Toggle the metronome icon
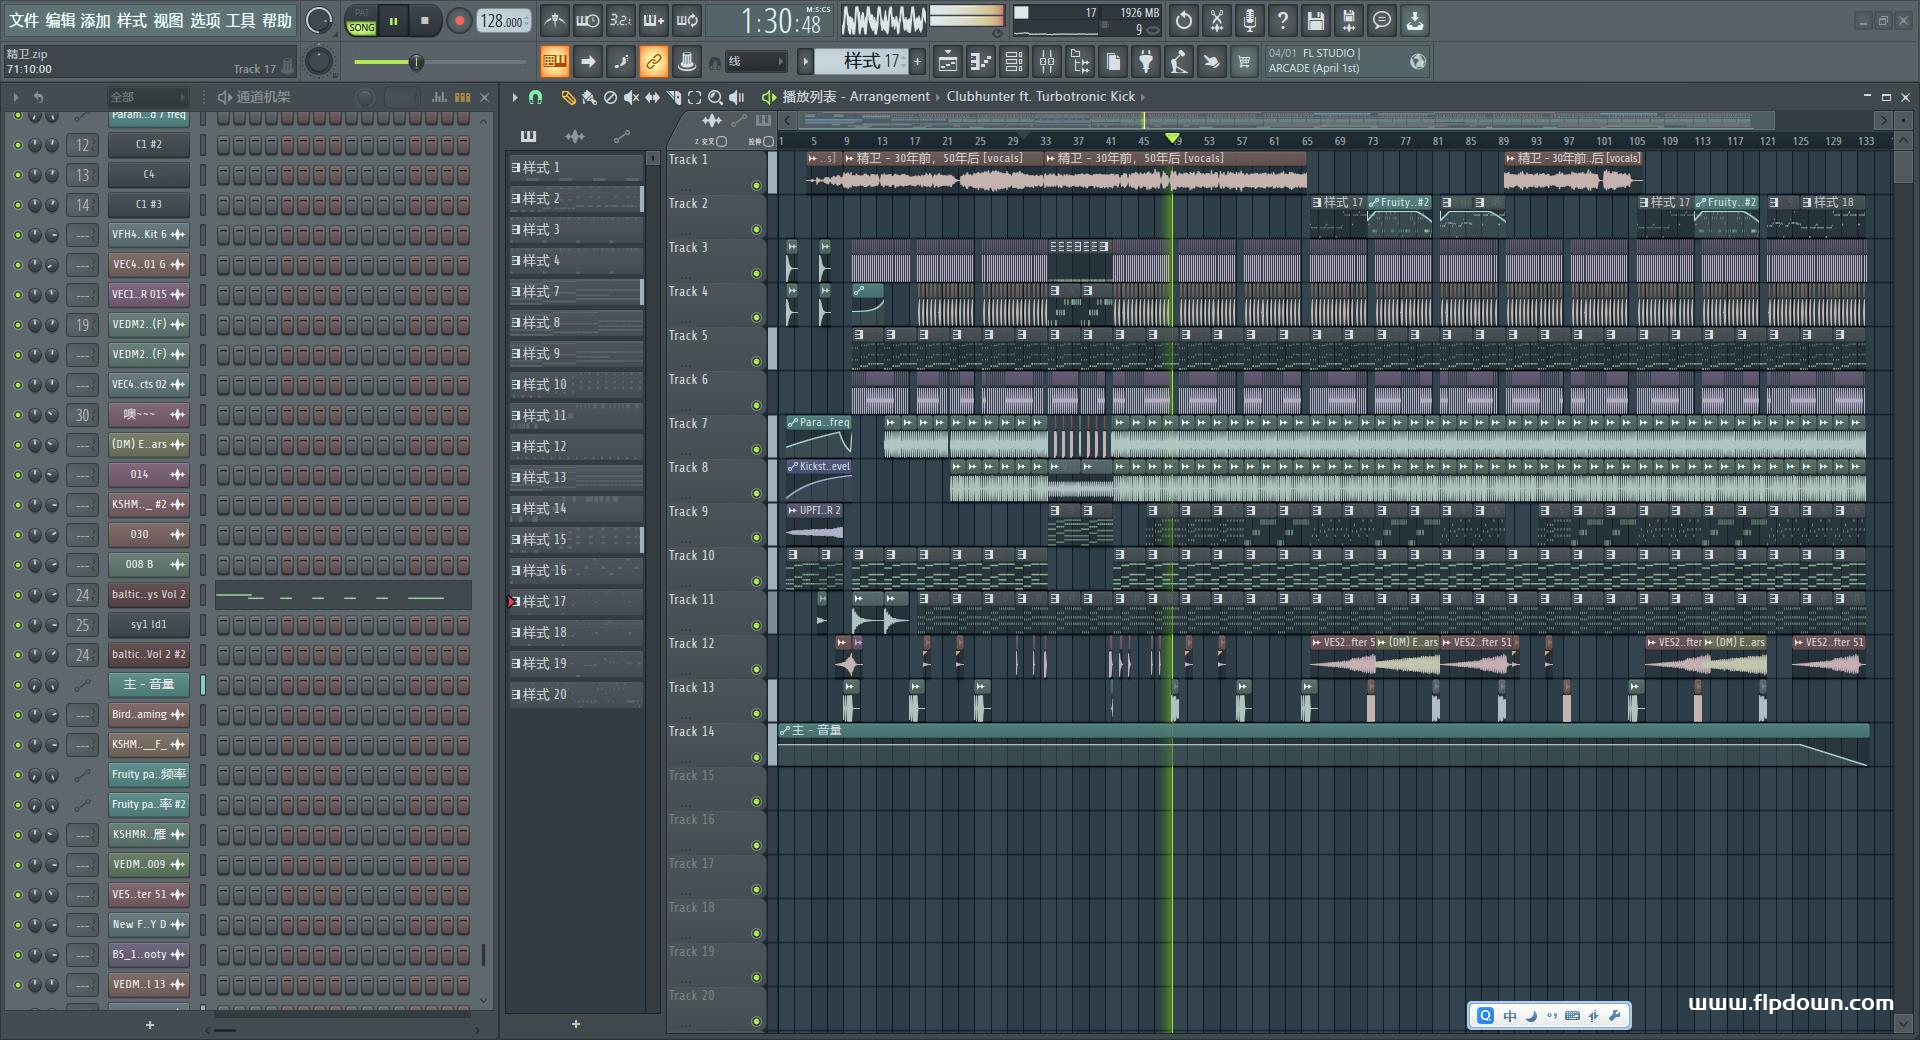The image size is (1920, 1040). (554, 20)
